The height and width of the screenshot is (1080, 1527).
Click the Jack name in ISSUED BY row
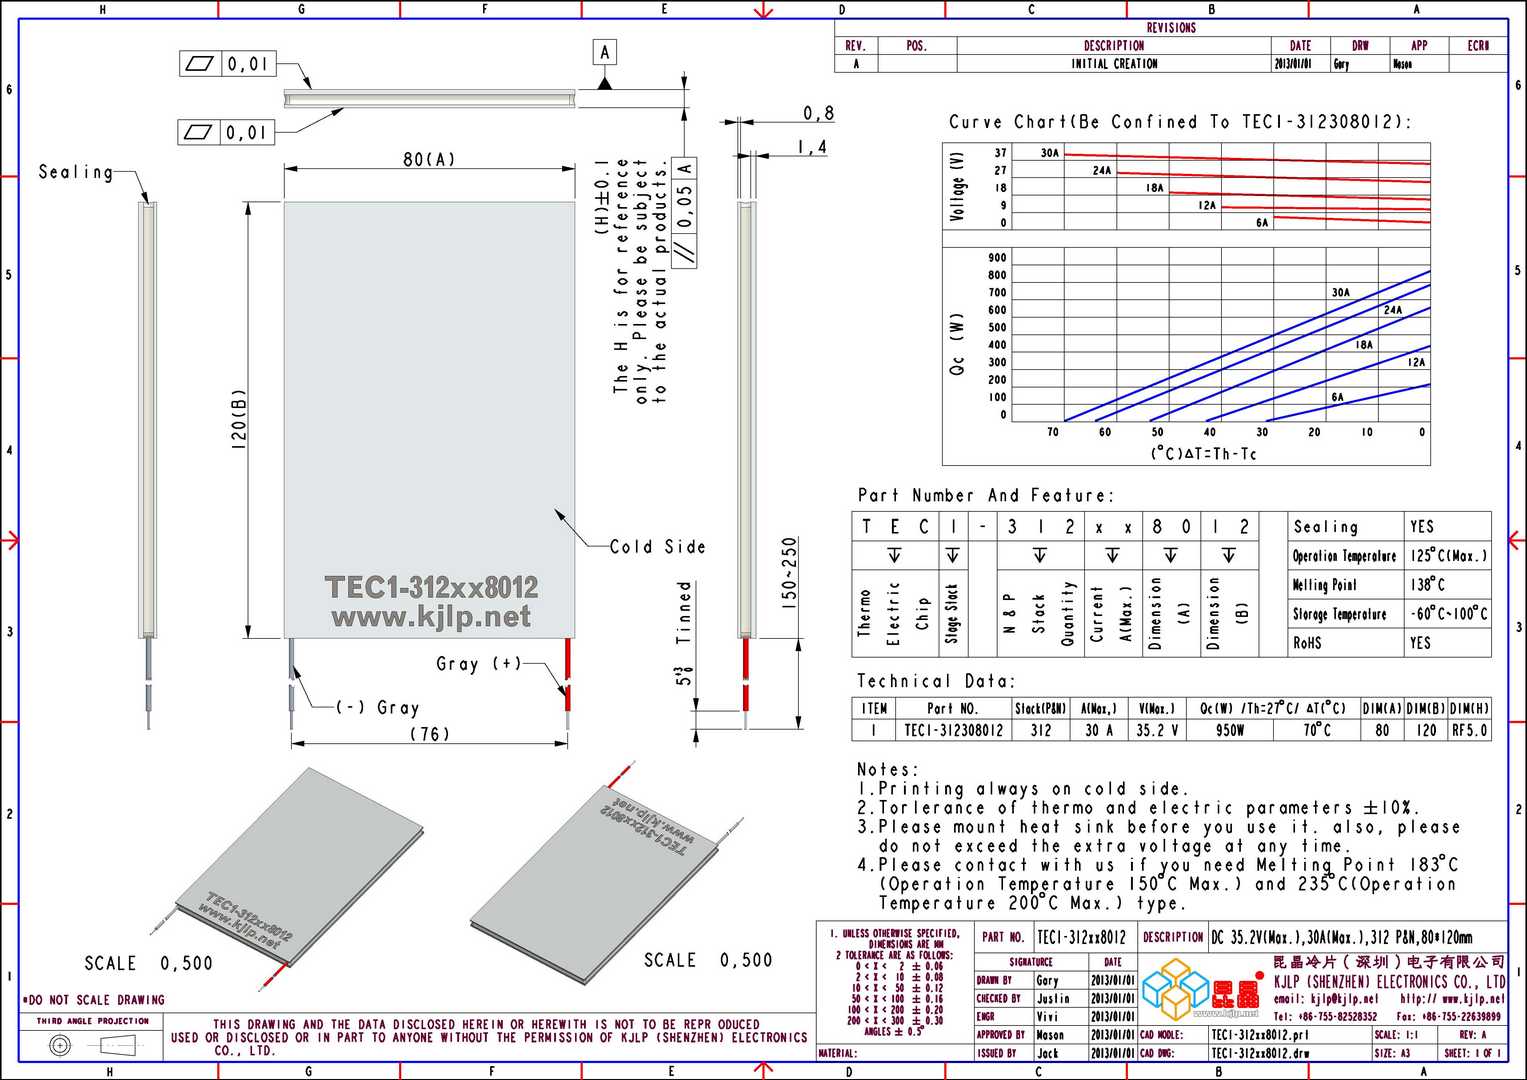coord(1047,1053)
